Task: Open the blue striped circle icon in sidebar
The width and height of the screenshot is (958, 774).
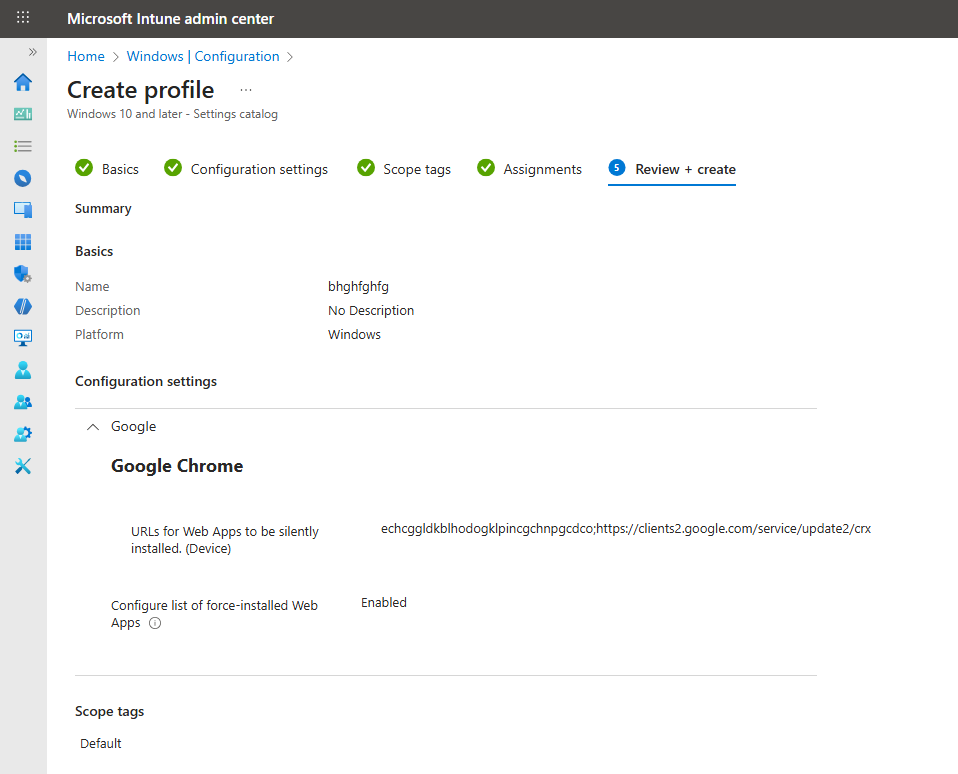Action: (23, 306)
